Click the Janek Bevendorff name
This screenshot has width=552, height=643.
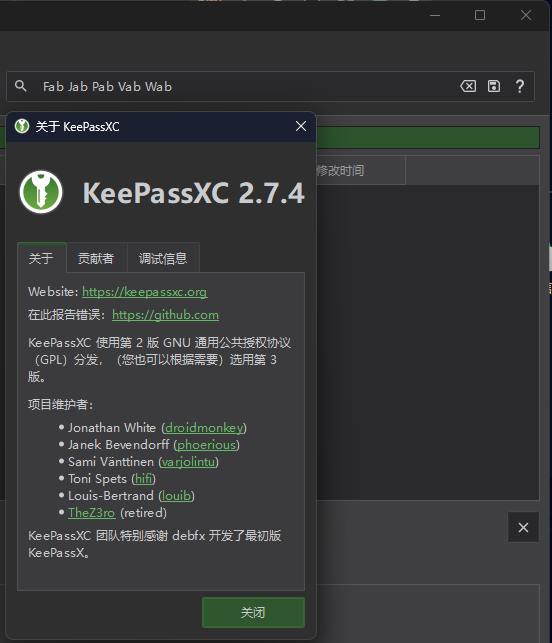119,445
